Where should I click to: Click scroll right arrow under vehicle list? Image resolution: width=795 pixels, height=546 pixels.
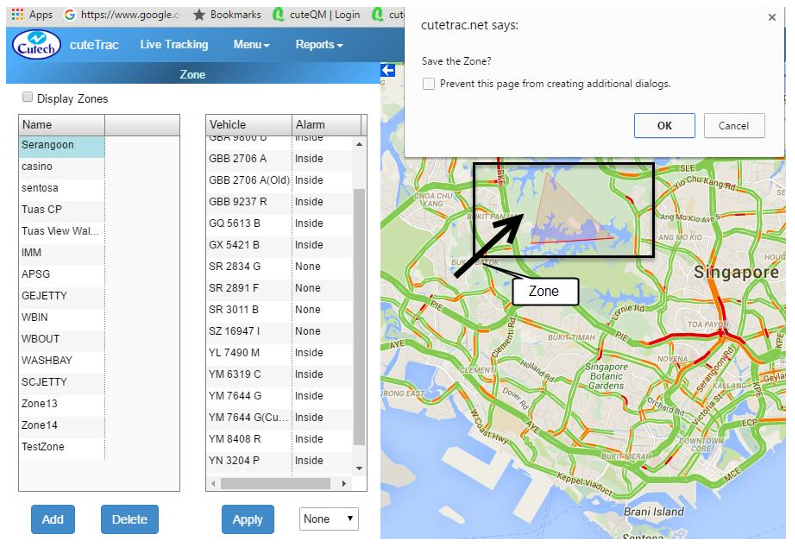click(x=345, y=483)
